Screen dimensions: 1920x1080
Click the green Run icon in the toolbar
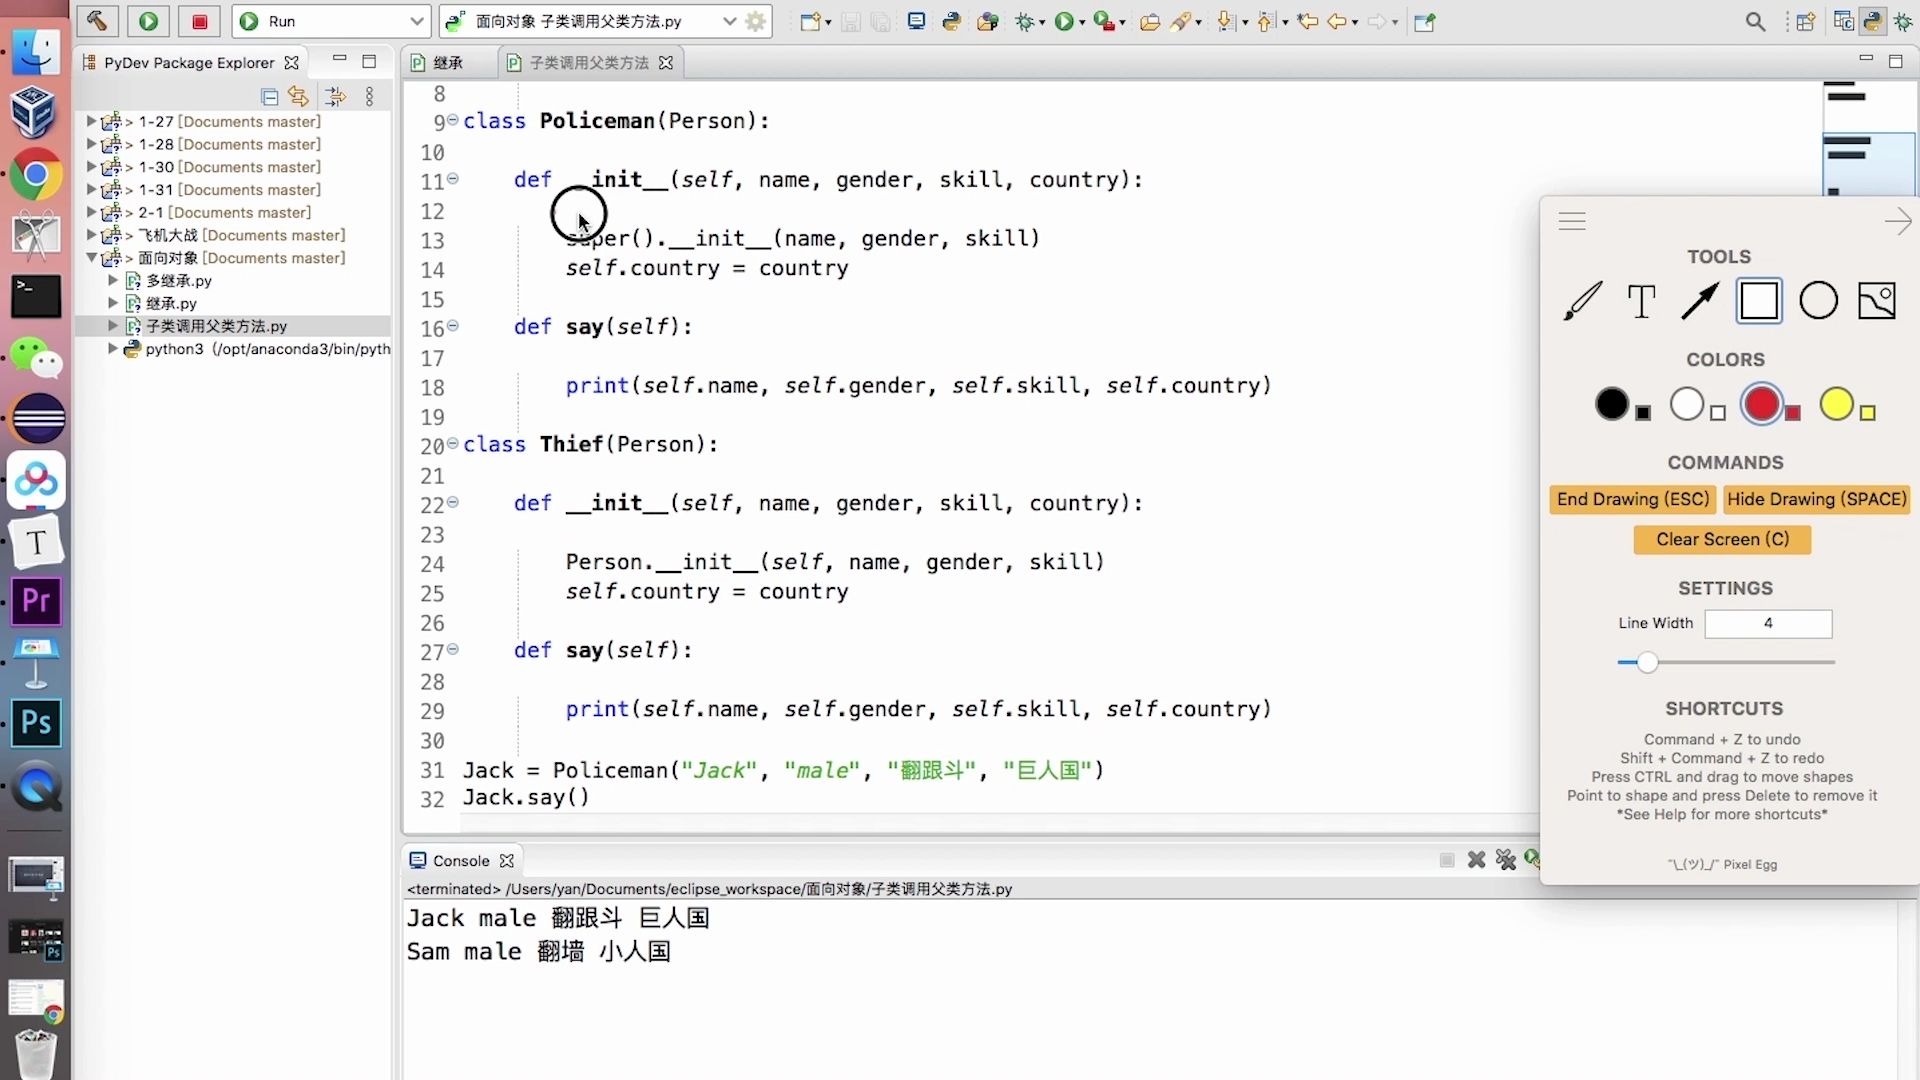148,21
